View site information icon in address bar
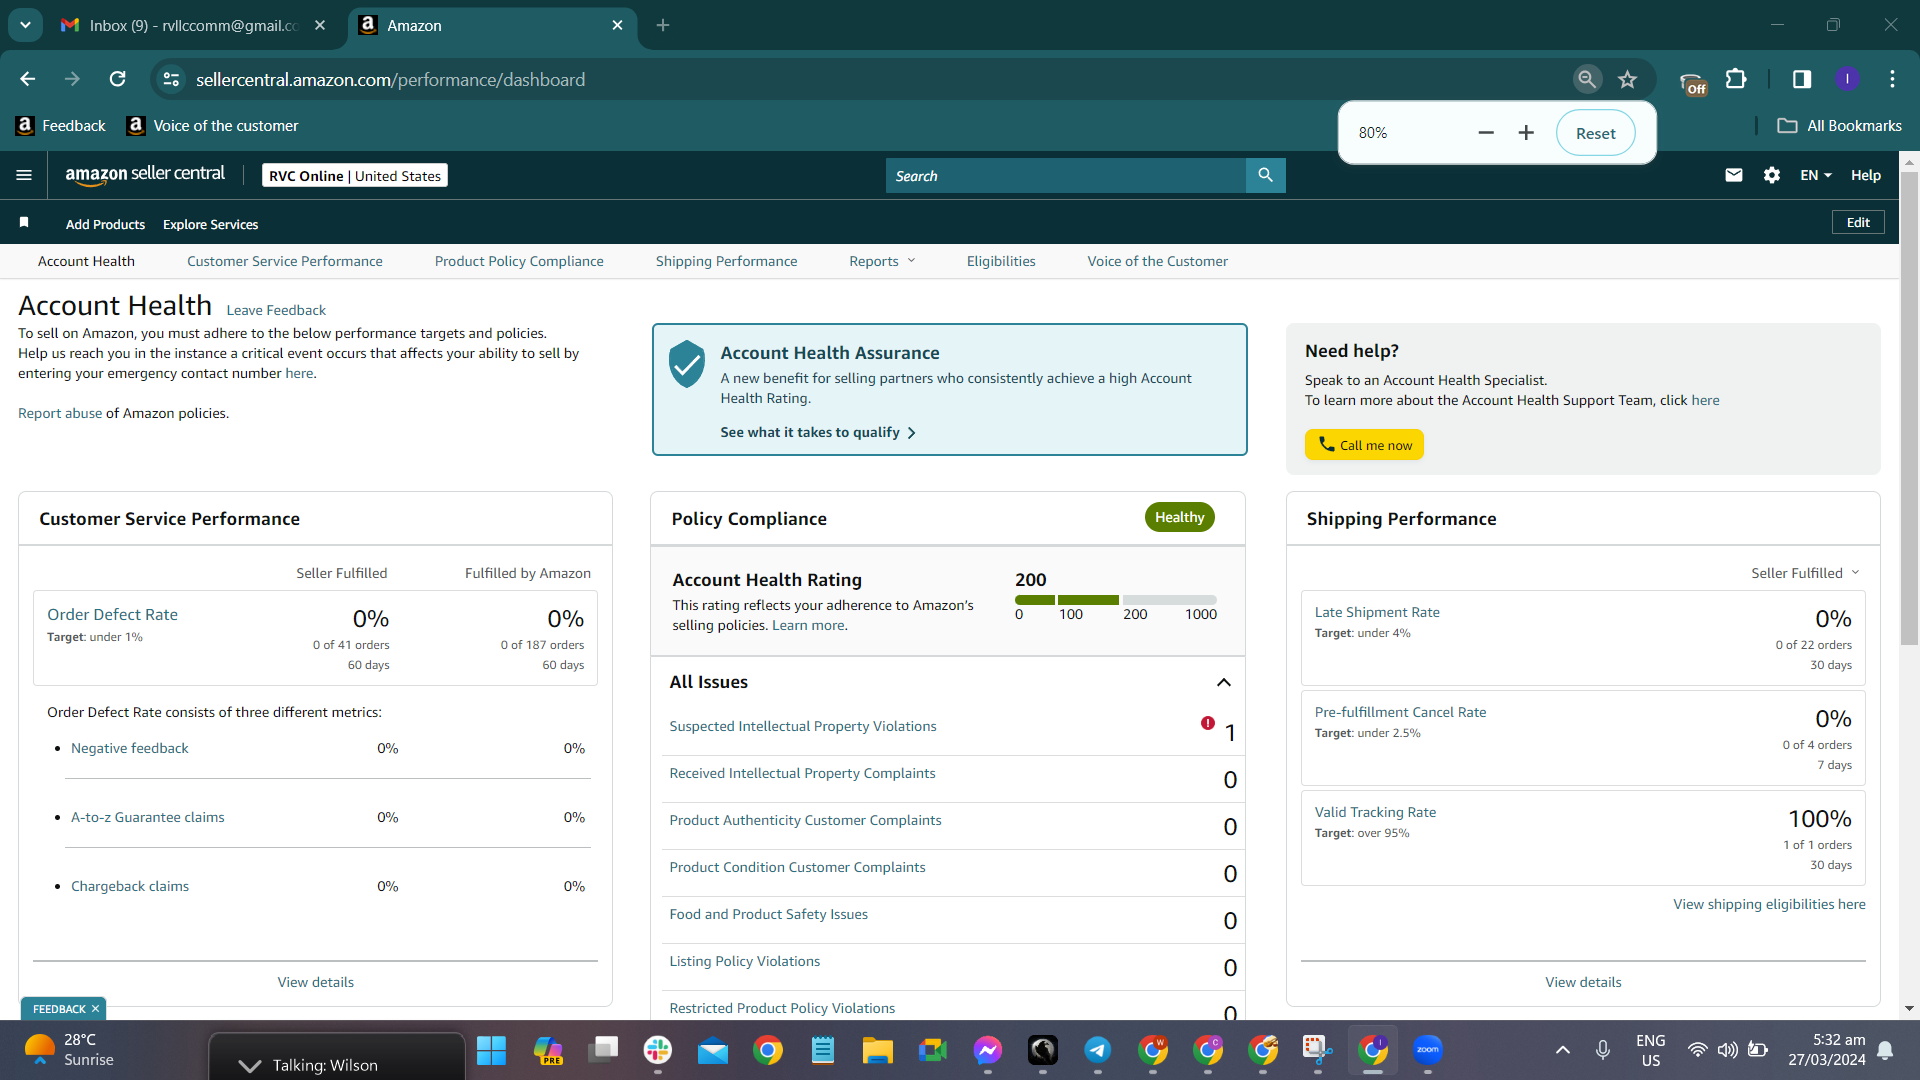The height and width of the screenshot is (1080, 1920). [172, 79]
